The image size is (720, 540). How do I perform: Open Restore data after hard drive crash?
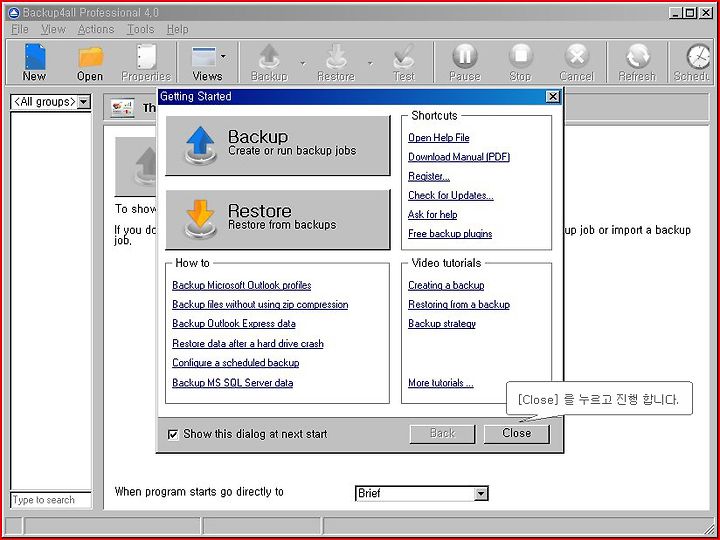[x=248, y=343]
